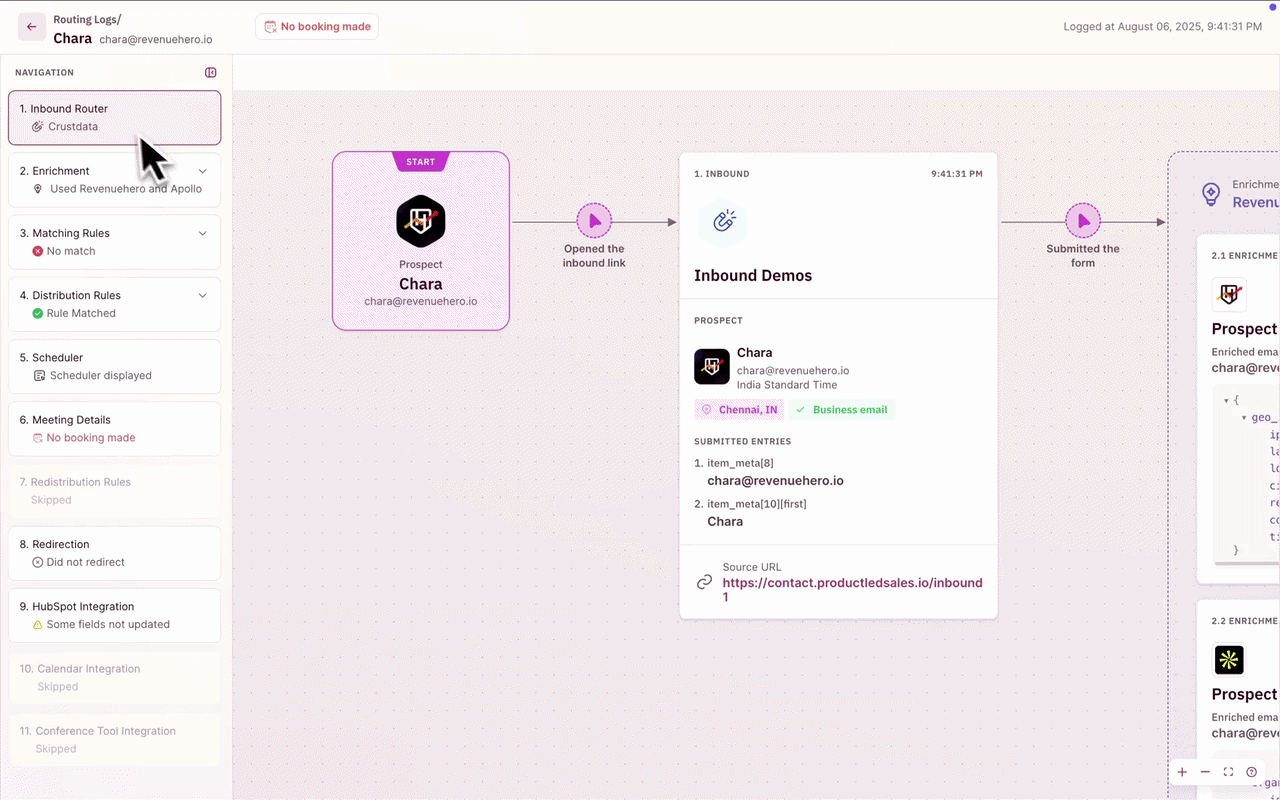Click the 'No booking made' status badge
The width and height of the screenshot is (1280, 800).
point(317,27)
